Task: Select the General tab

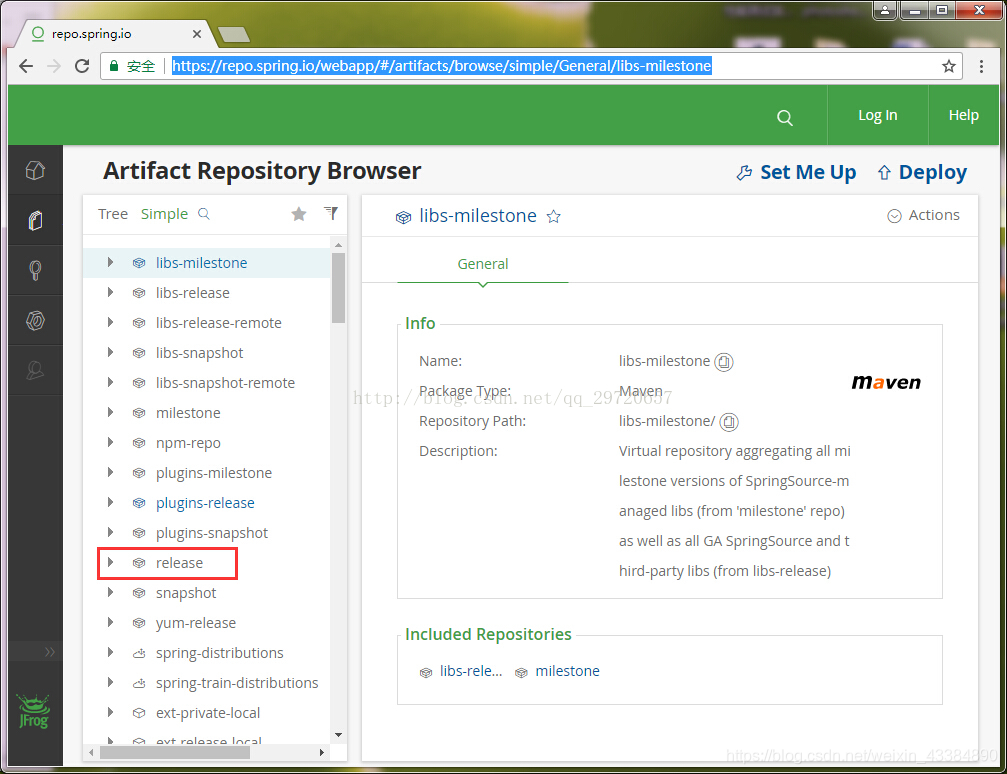Action: 482,264
